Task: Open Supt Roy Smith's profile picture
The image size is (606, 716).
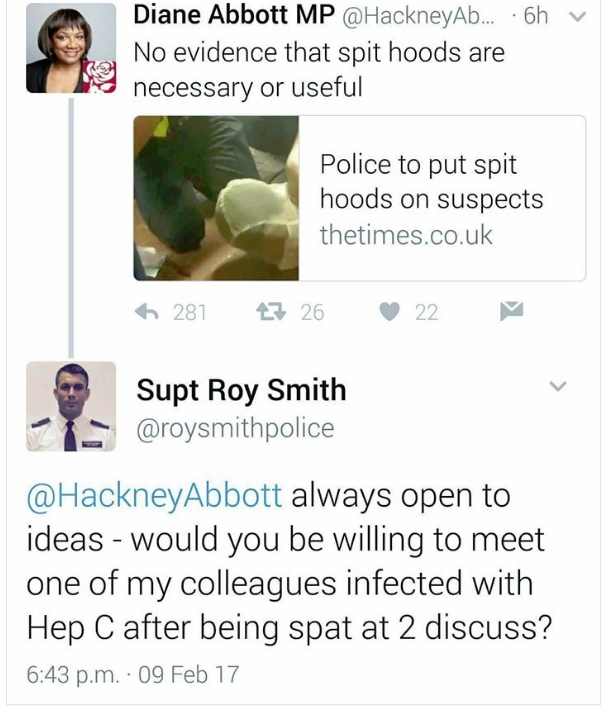Action: pyautogui.click(x=71, y=406)
